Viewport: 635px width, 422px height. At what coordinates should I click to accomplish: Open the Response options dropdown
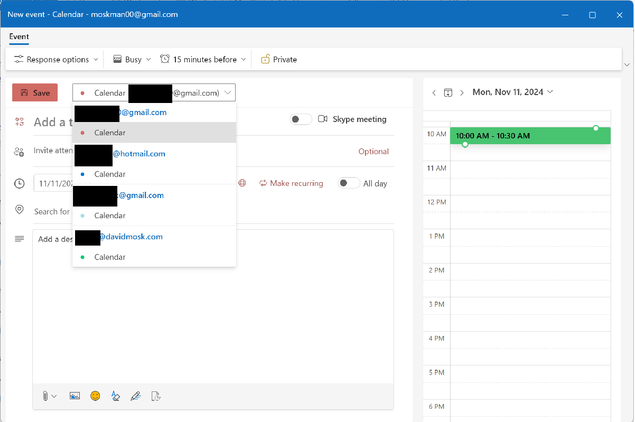tap(56, 60)
